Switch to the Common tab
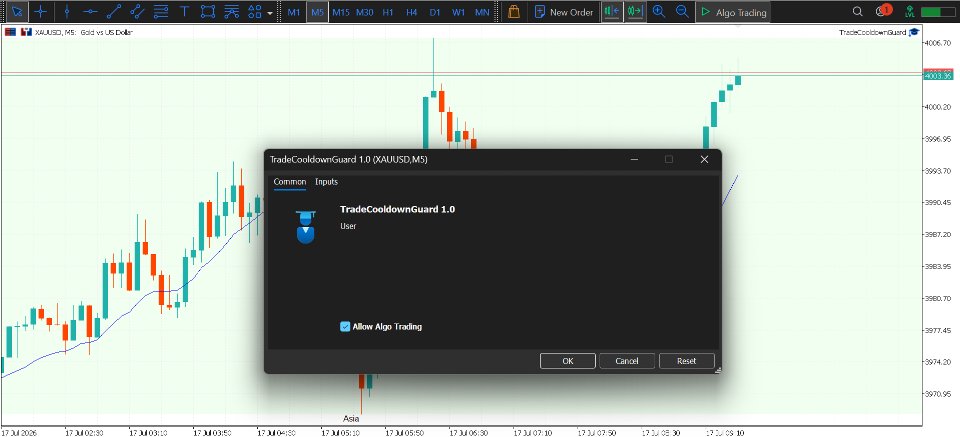Viewport: 960px width, 437px height. 290,182
